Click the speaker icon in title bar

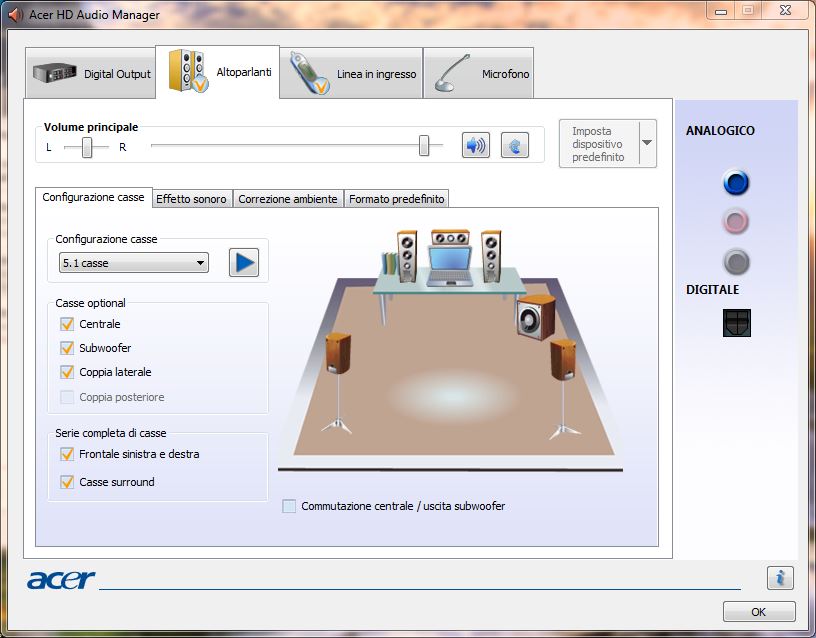point(16,14)
